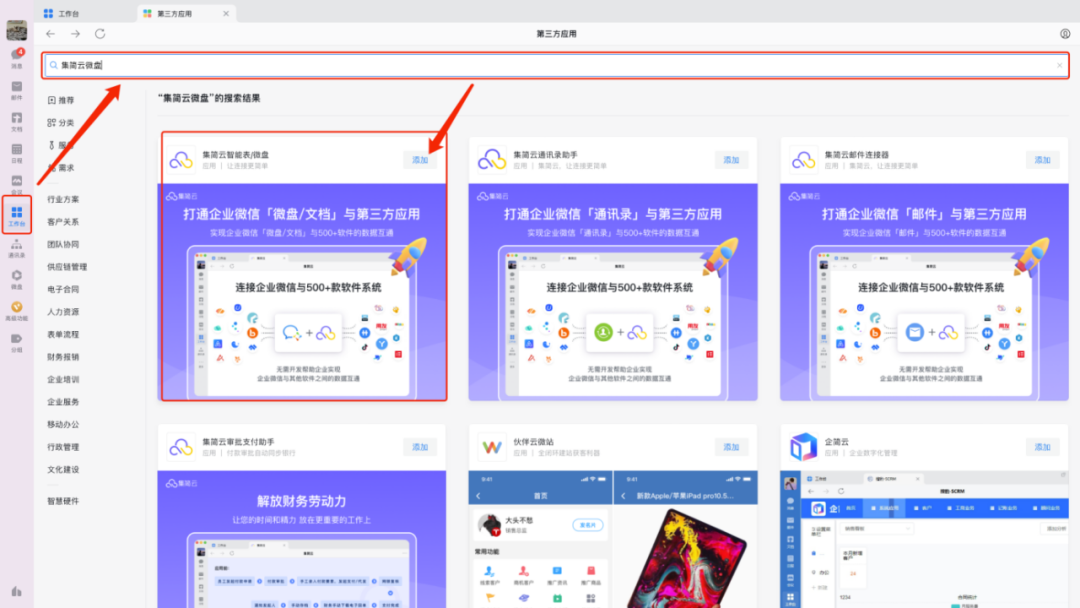Select 推荐 in the category list
The height and width of the screenshot is (608, 1080).
[61, 101]
